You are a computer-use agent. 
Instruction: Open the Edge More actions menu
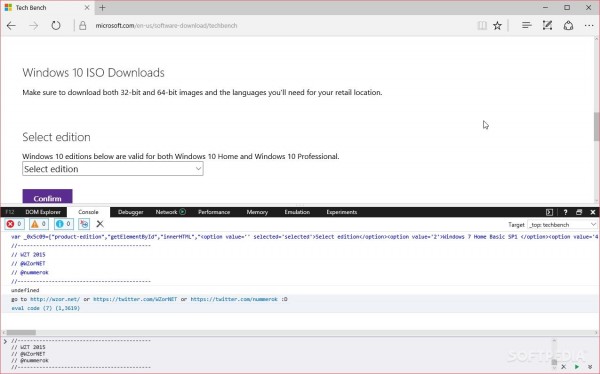click(589, 26)
